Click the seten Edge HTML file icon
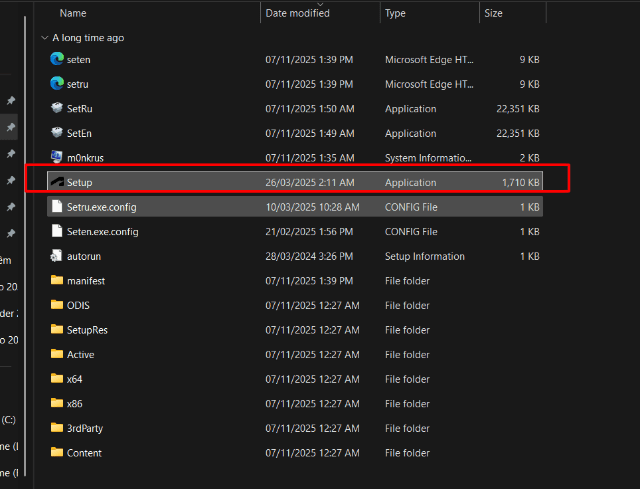Image resolution: width=640 pixels, height=489 pixels. pyautogui.click(x=57, y=59)
